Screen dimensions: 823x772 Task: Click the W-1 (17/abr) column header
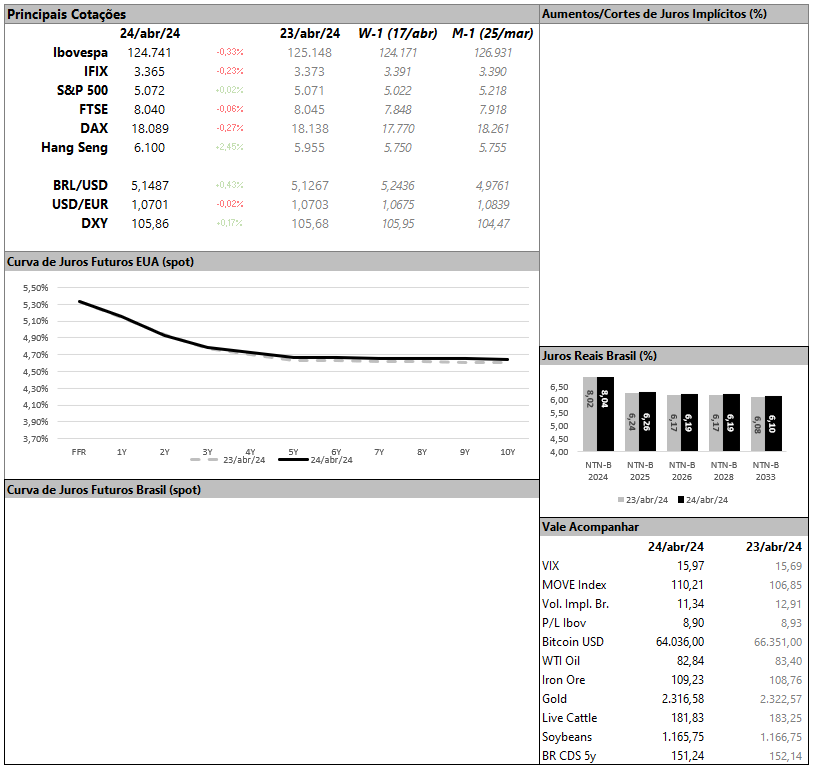(397, 33)
